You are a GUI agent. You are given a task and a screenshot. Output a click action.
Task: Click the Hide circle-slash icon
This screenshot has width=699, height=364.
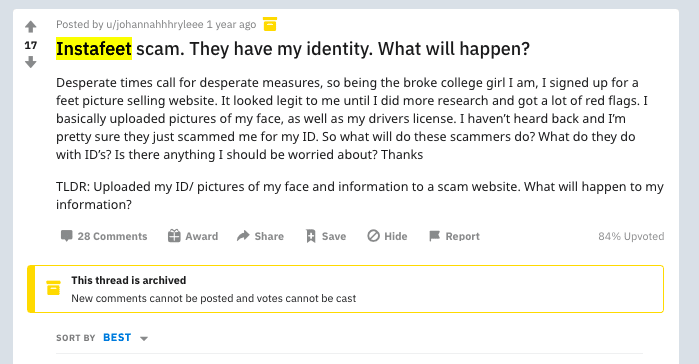point(373,236)
